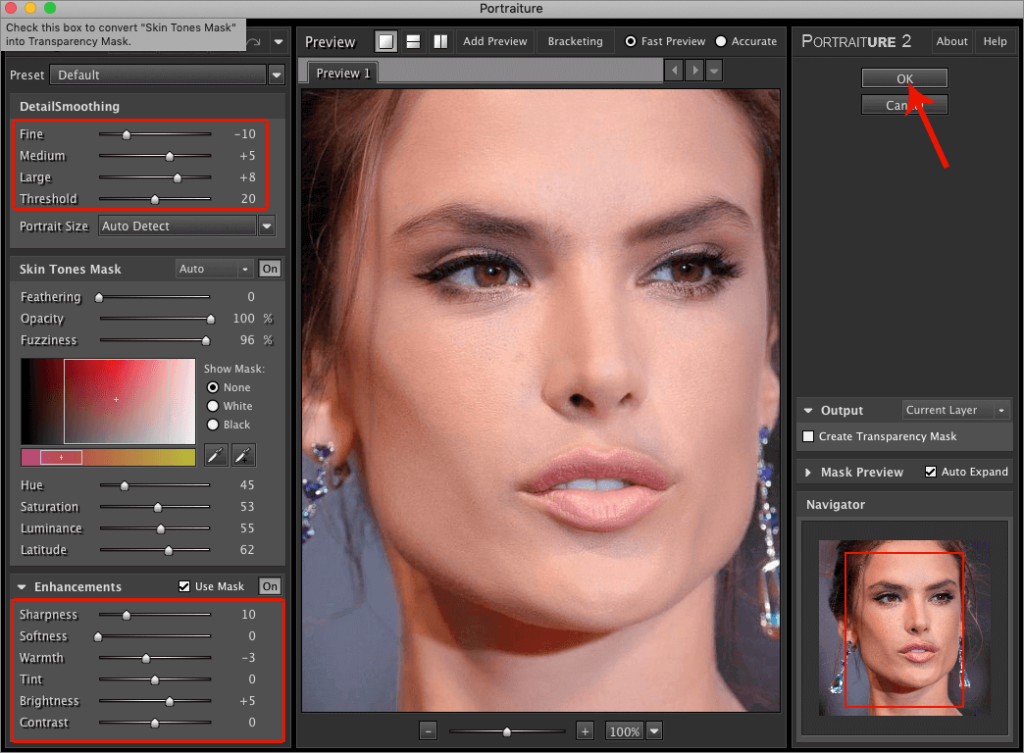Switch to vertical split preview layout
The width and height of the screenshot is (1024, 753).
(x=440, y=42)
